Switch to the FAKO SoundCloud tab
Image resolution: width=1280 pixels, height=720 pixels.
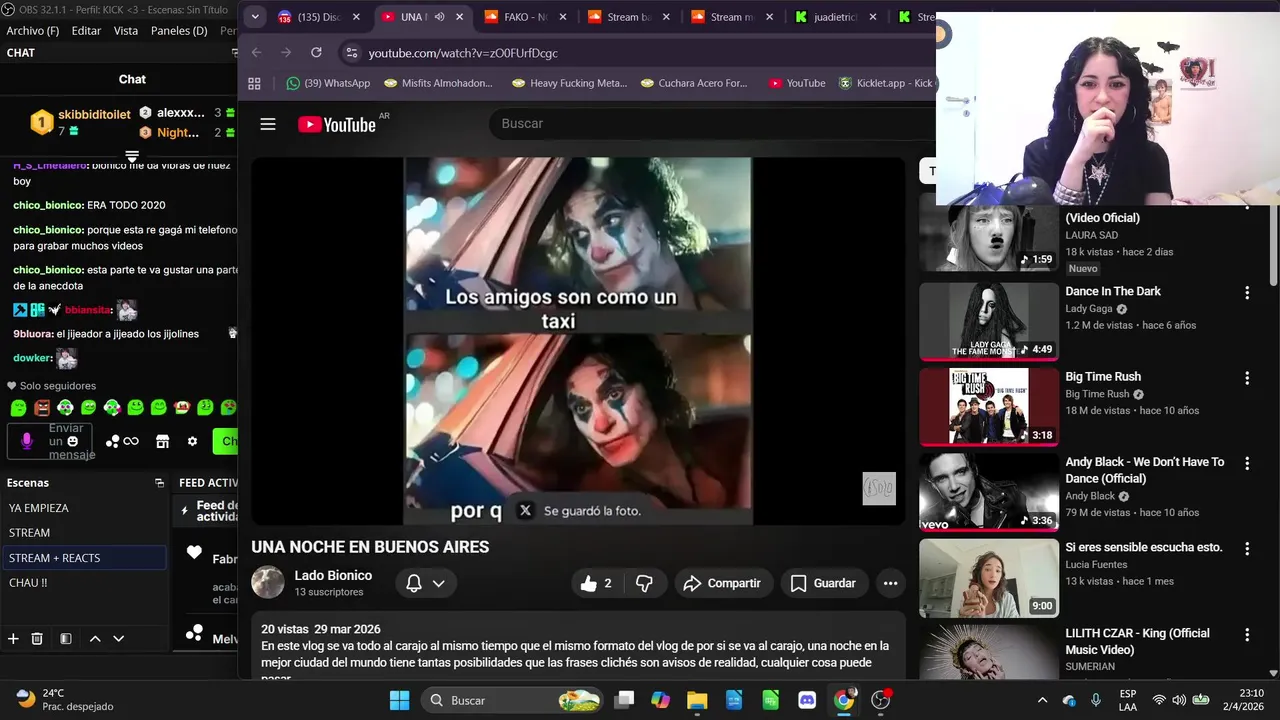525,17
